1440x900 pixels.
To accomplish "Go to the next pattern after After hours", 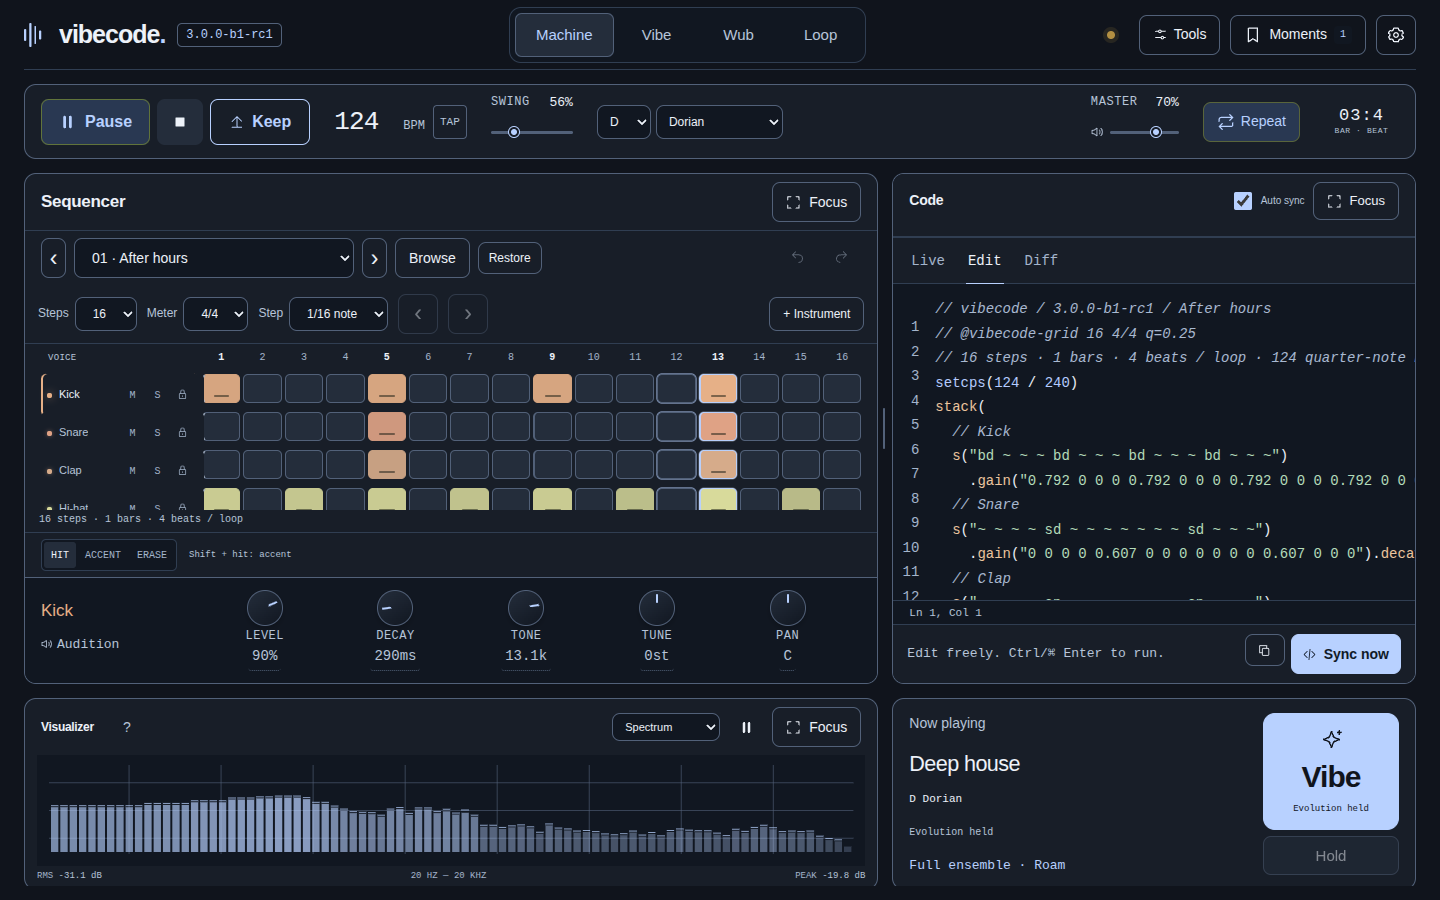I will [x=374, y=258].
